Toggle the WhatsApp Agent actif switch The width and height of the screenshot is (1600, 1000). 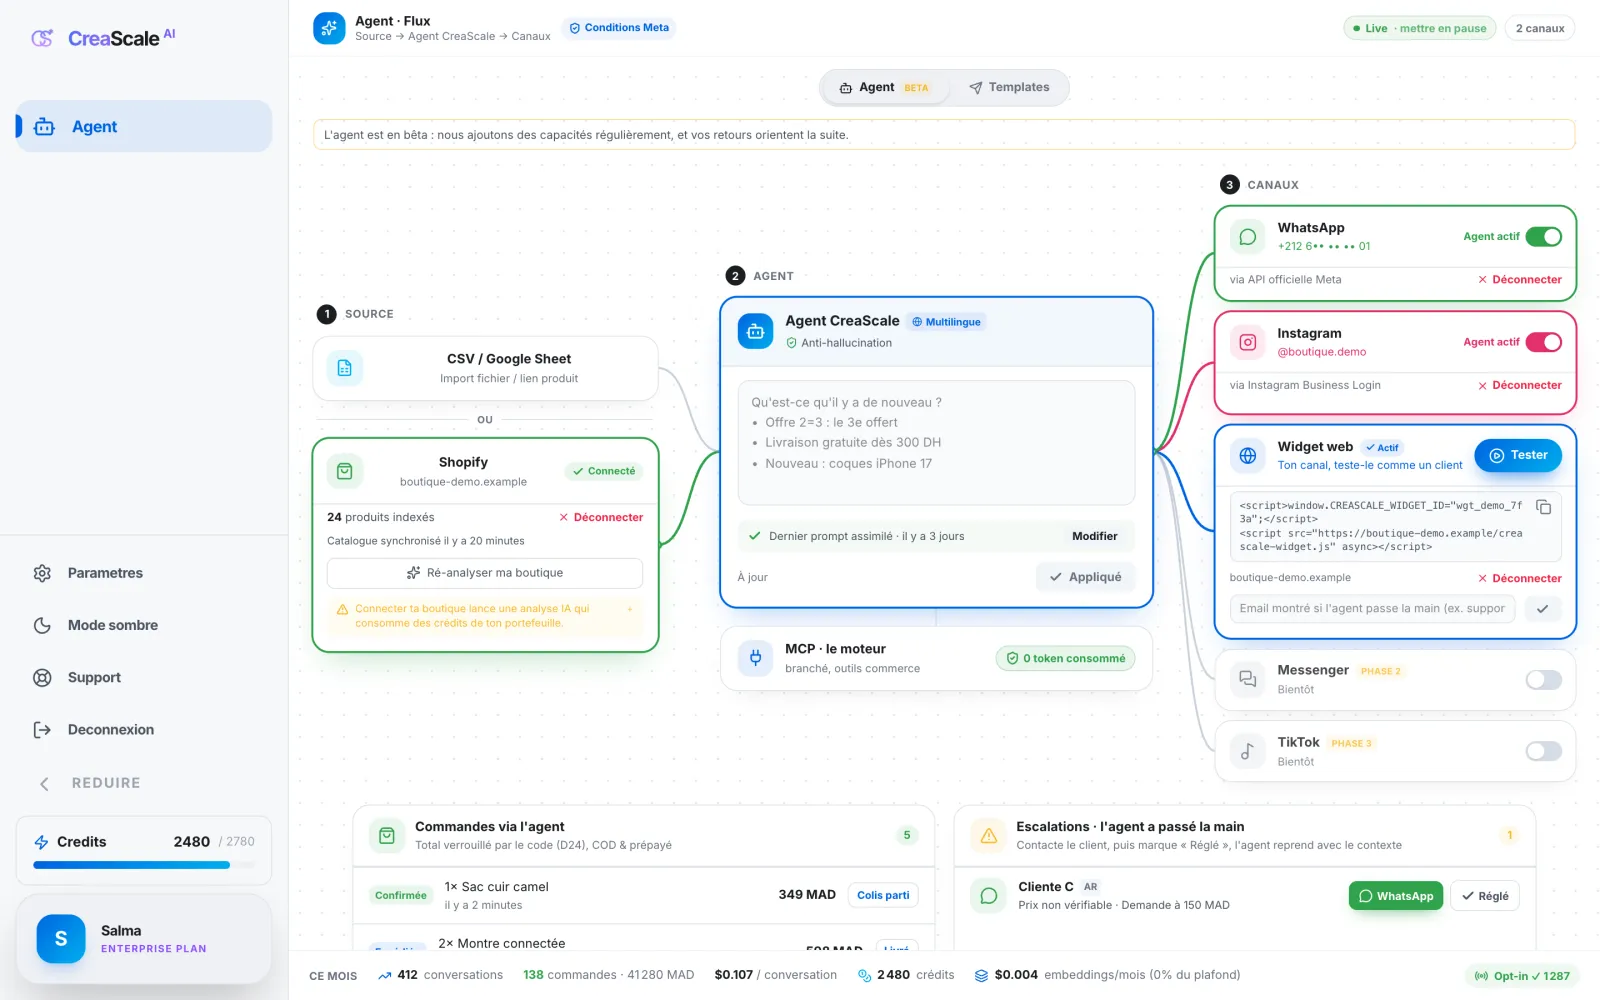(x=1543, y=237)
